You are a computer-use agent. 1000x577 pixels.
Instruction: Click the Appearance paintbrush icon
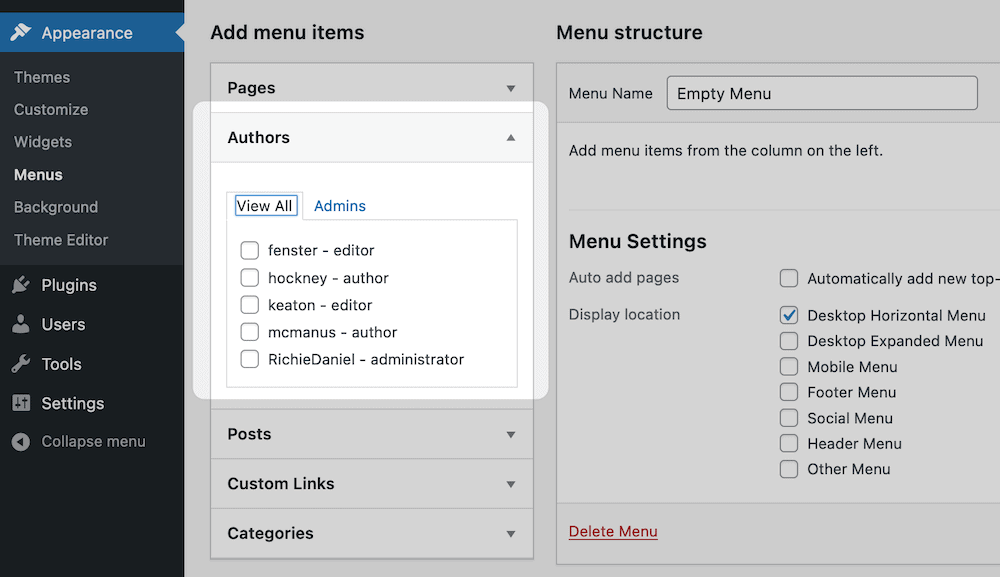coord(18,32)
